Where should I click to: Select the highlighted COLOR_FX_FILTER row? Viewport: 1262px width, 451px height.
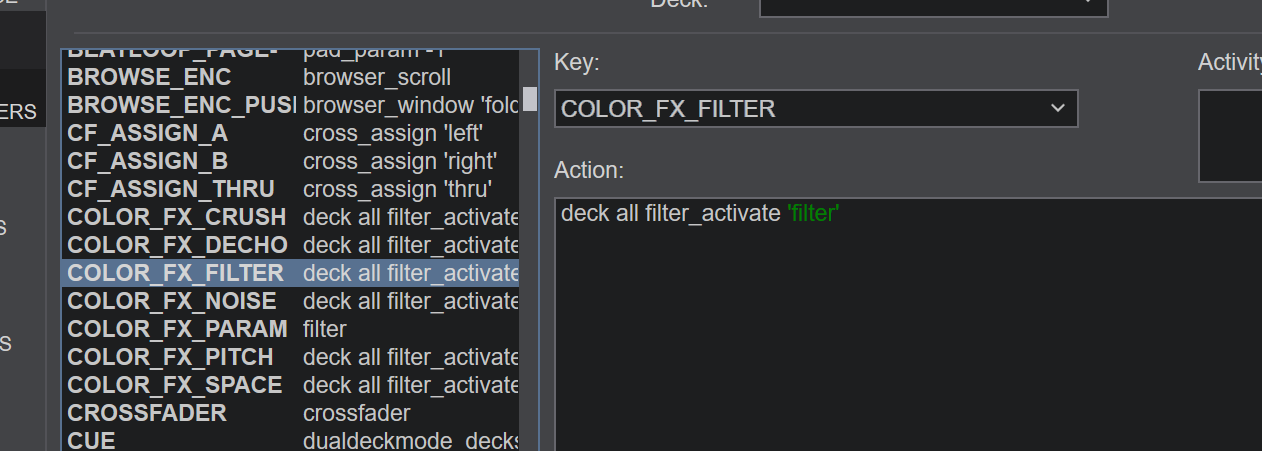(x=290, y=273)
